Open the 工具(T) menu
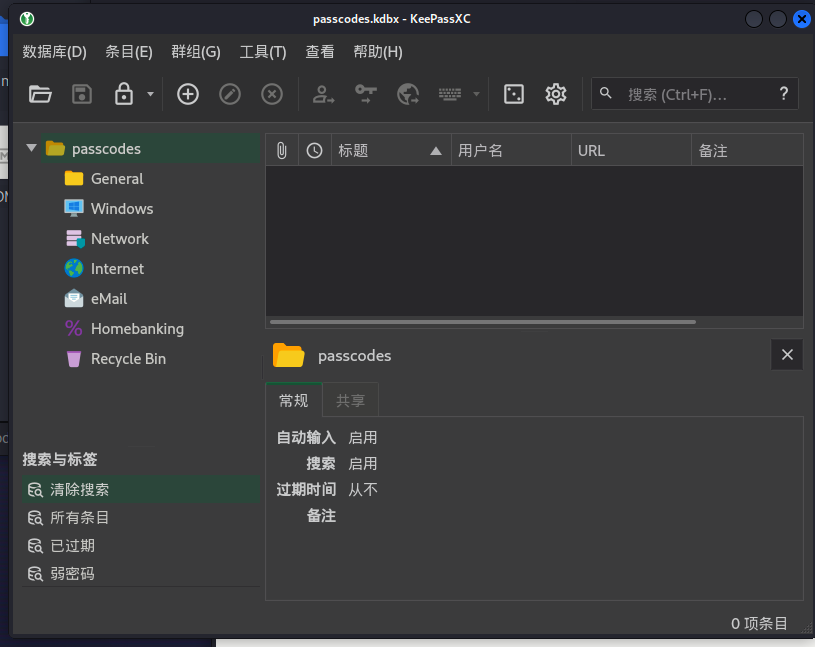815x647 pixels. [263, 52]
